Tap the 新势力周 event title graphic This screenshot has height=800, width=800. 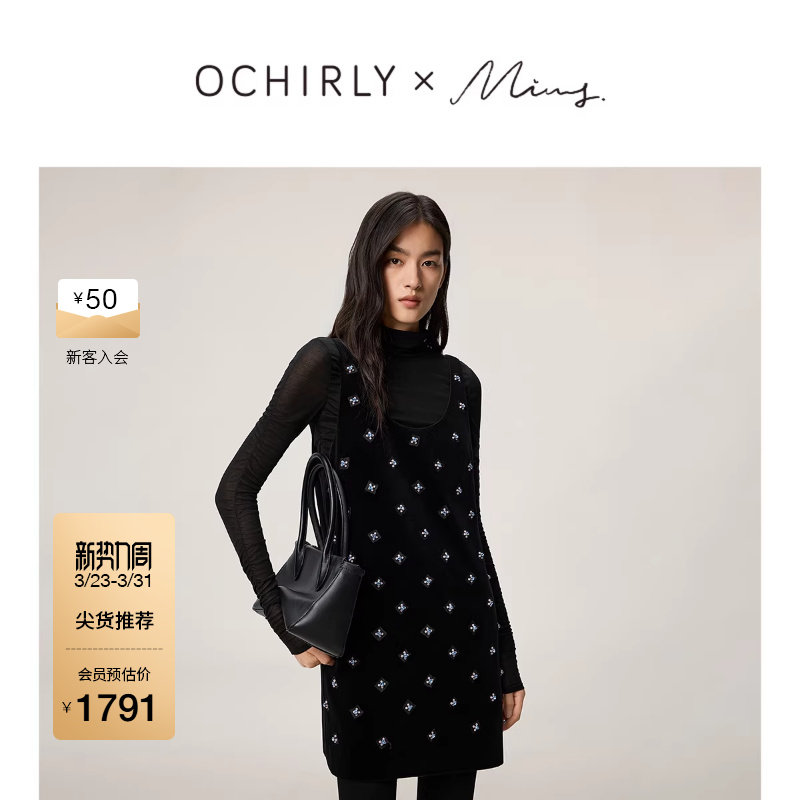113,556
